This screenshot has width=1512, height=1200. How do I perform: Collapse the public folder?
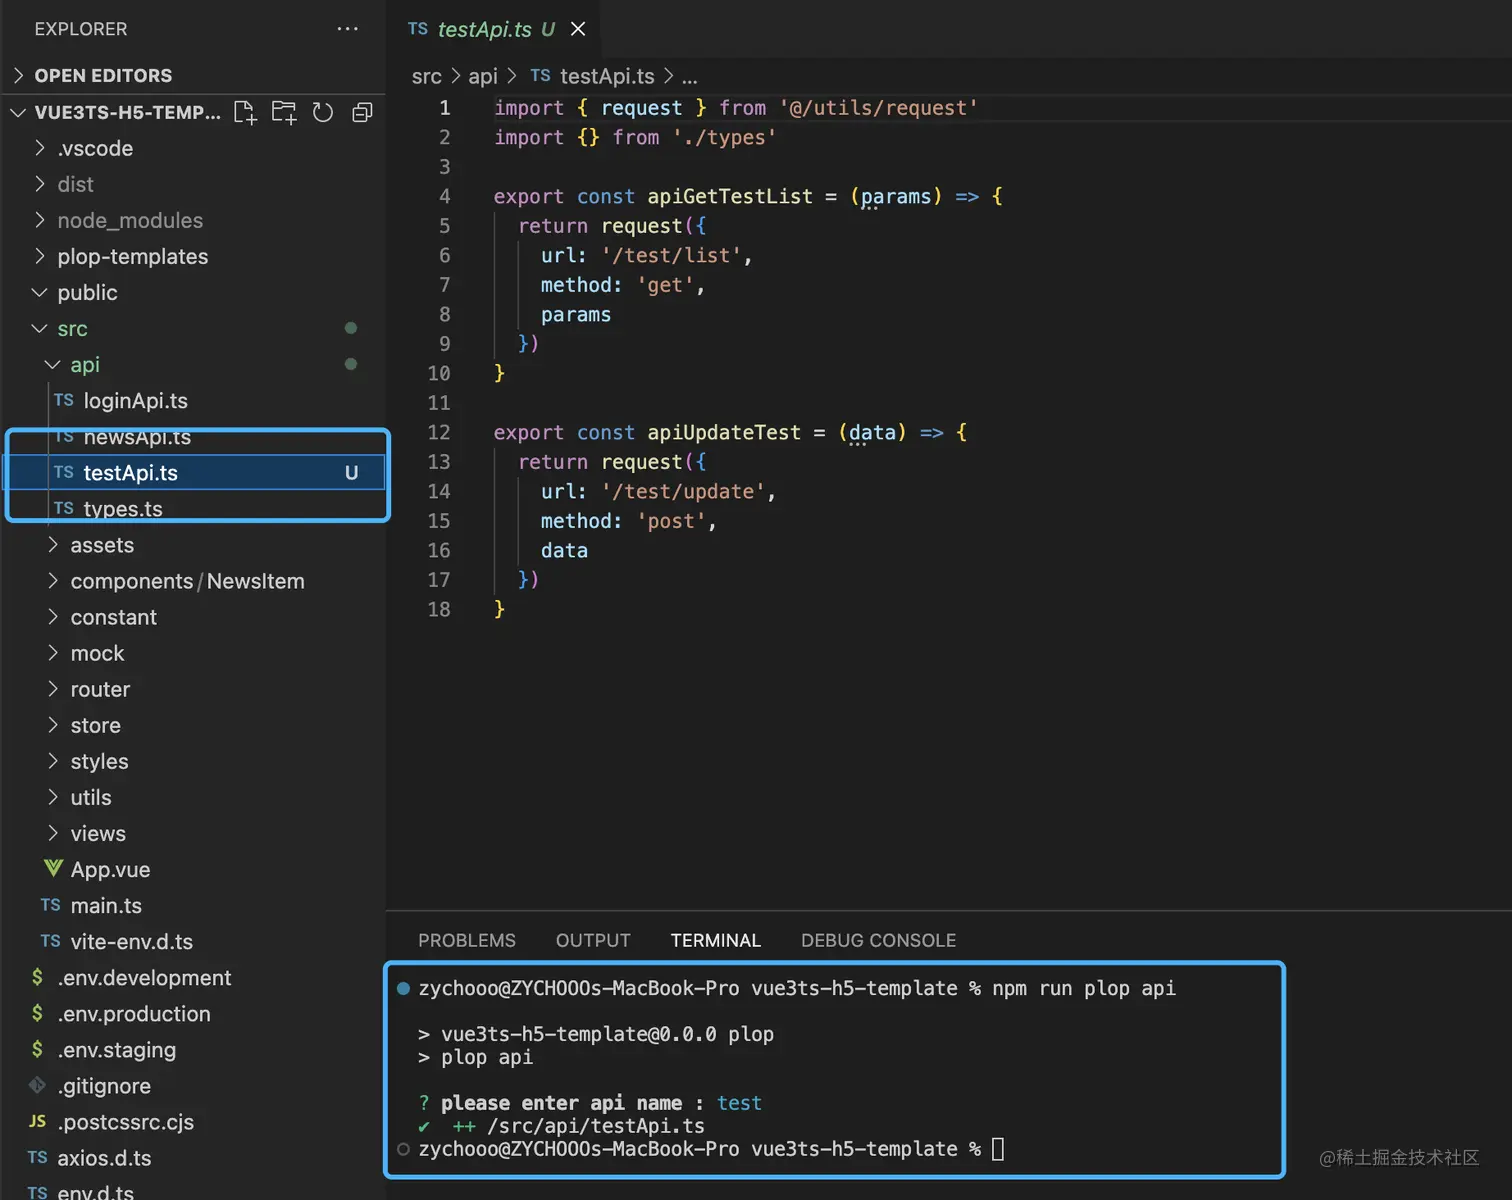coord(39,292)
